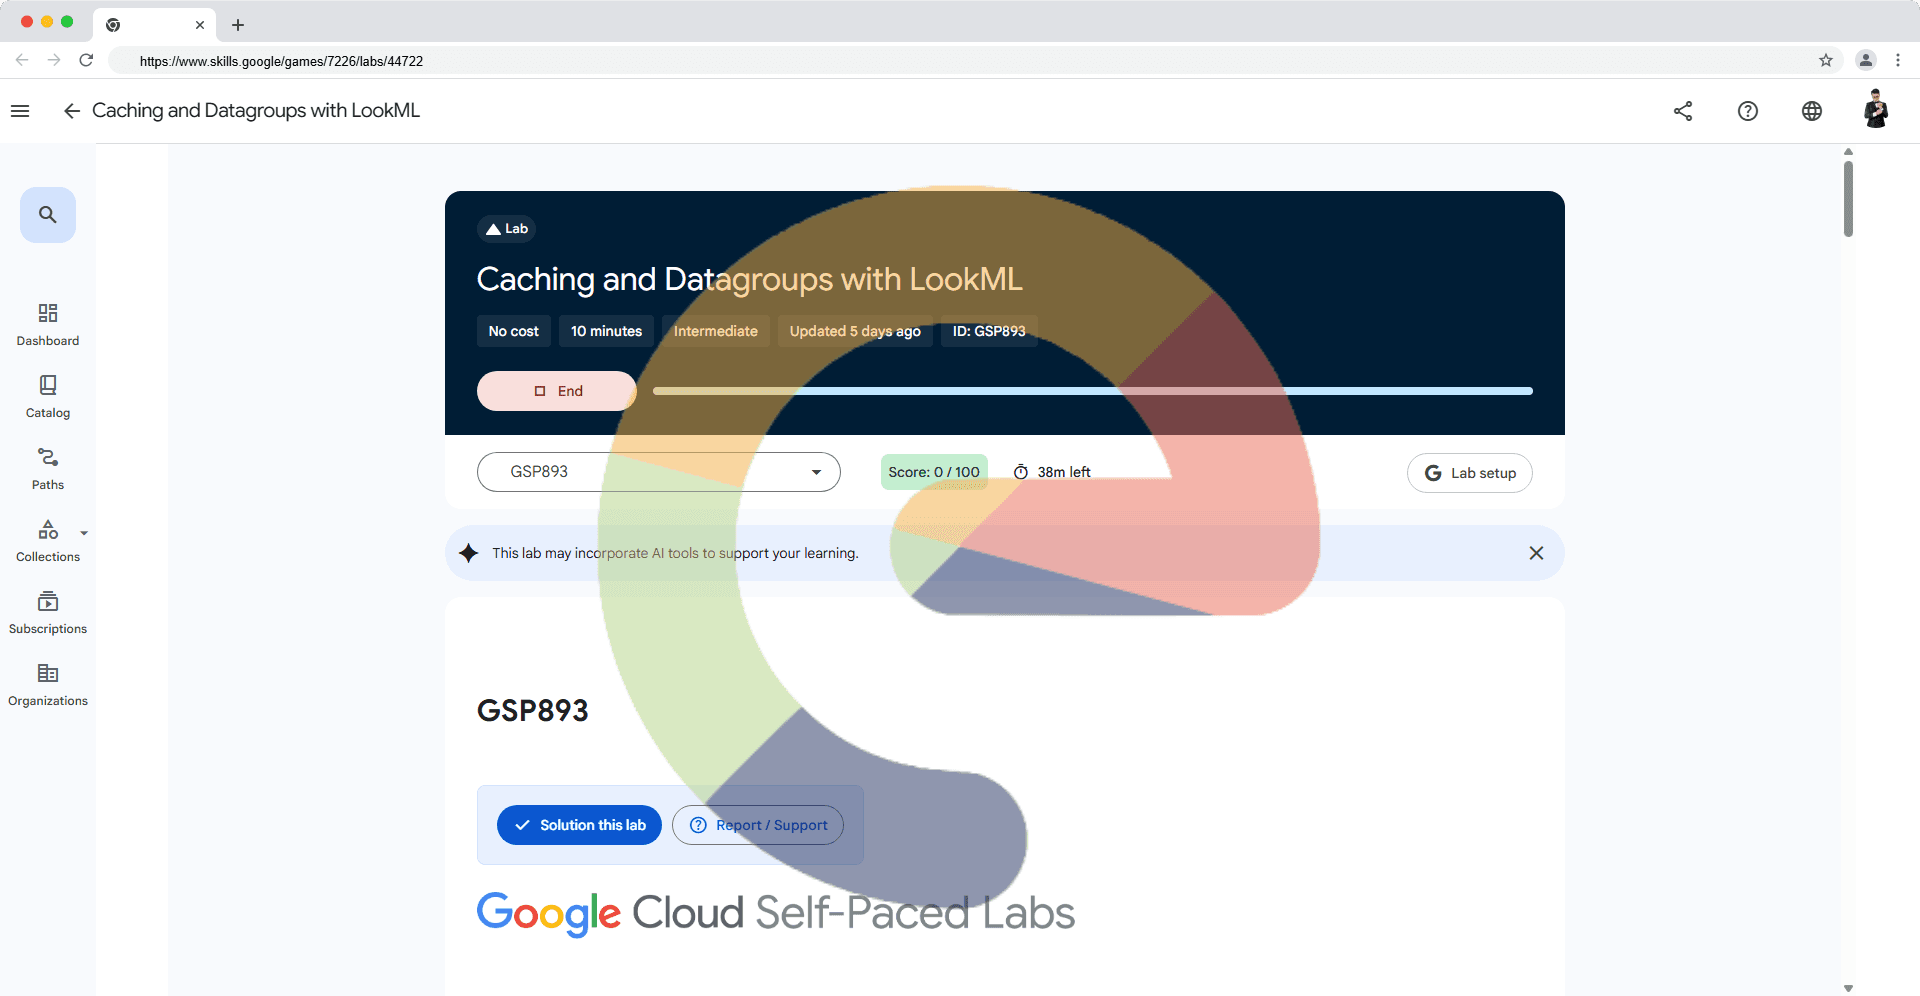
Task: Click the page vertical scrollbar thumb
Action: (1848, 198)
